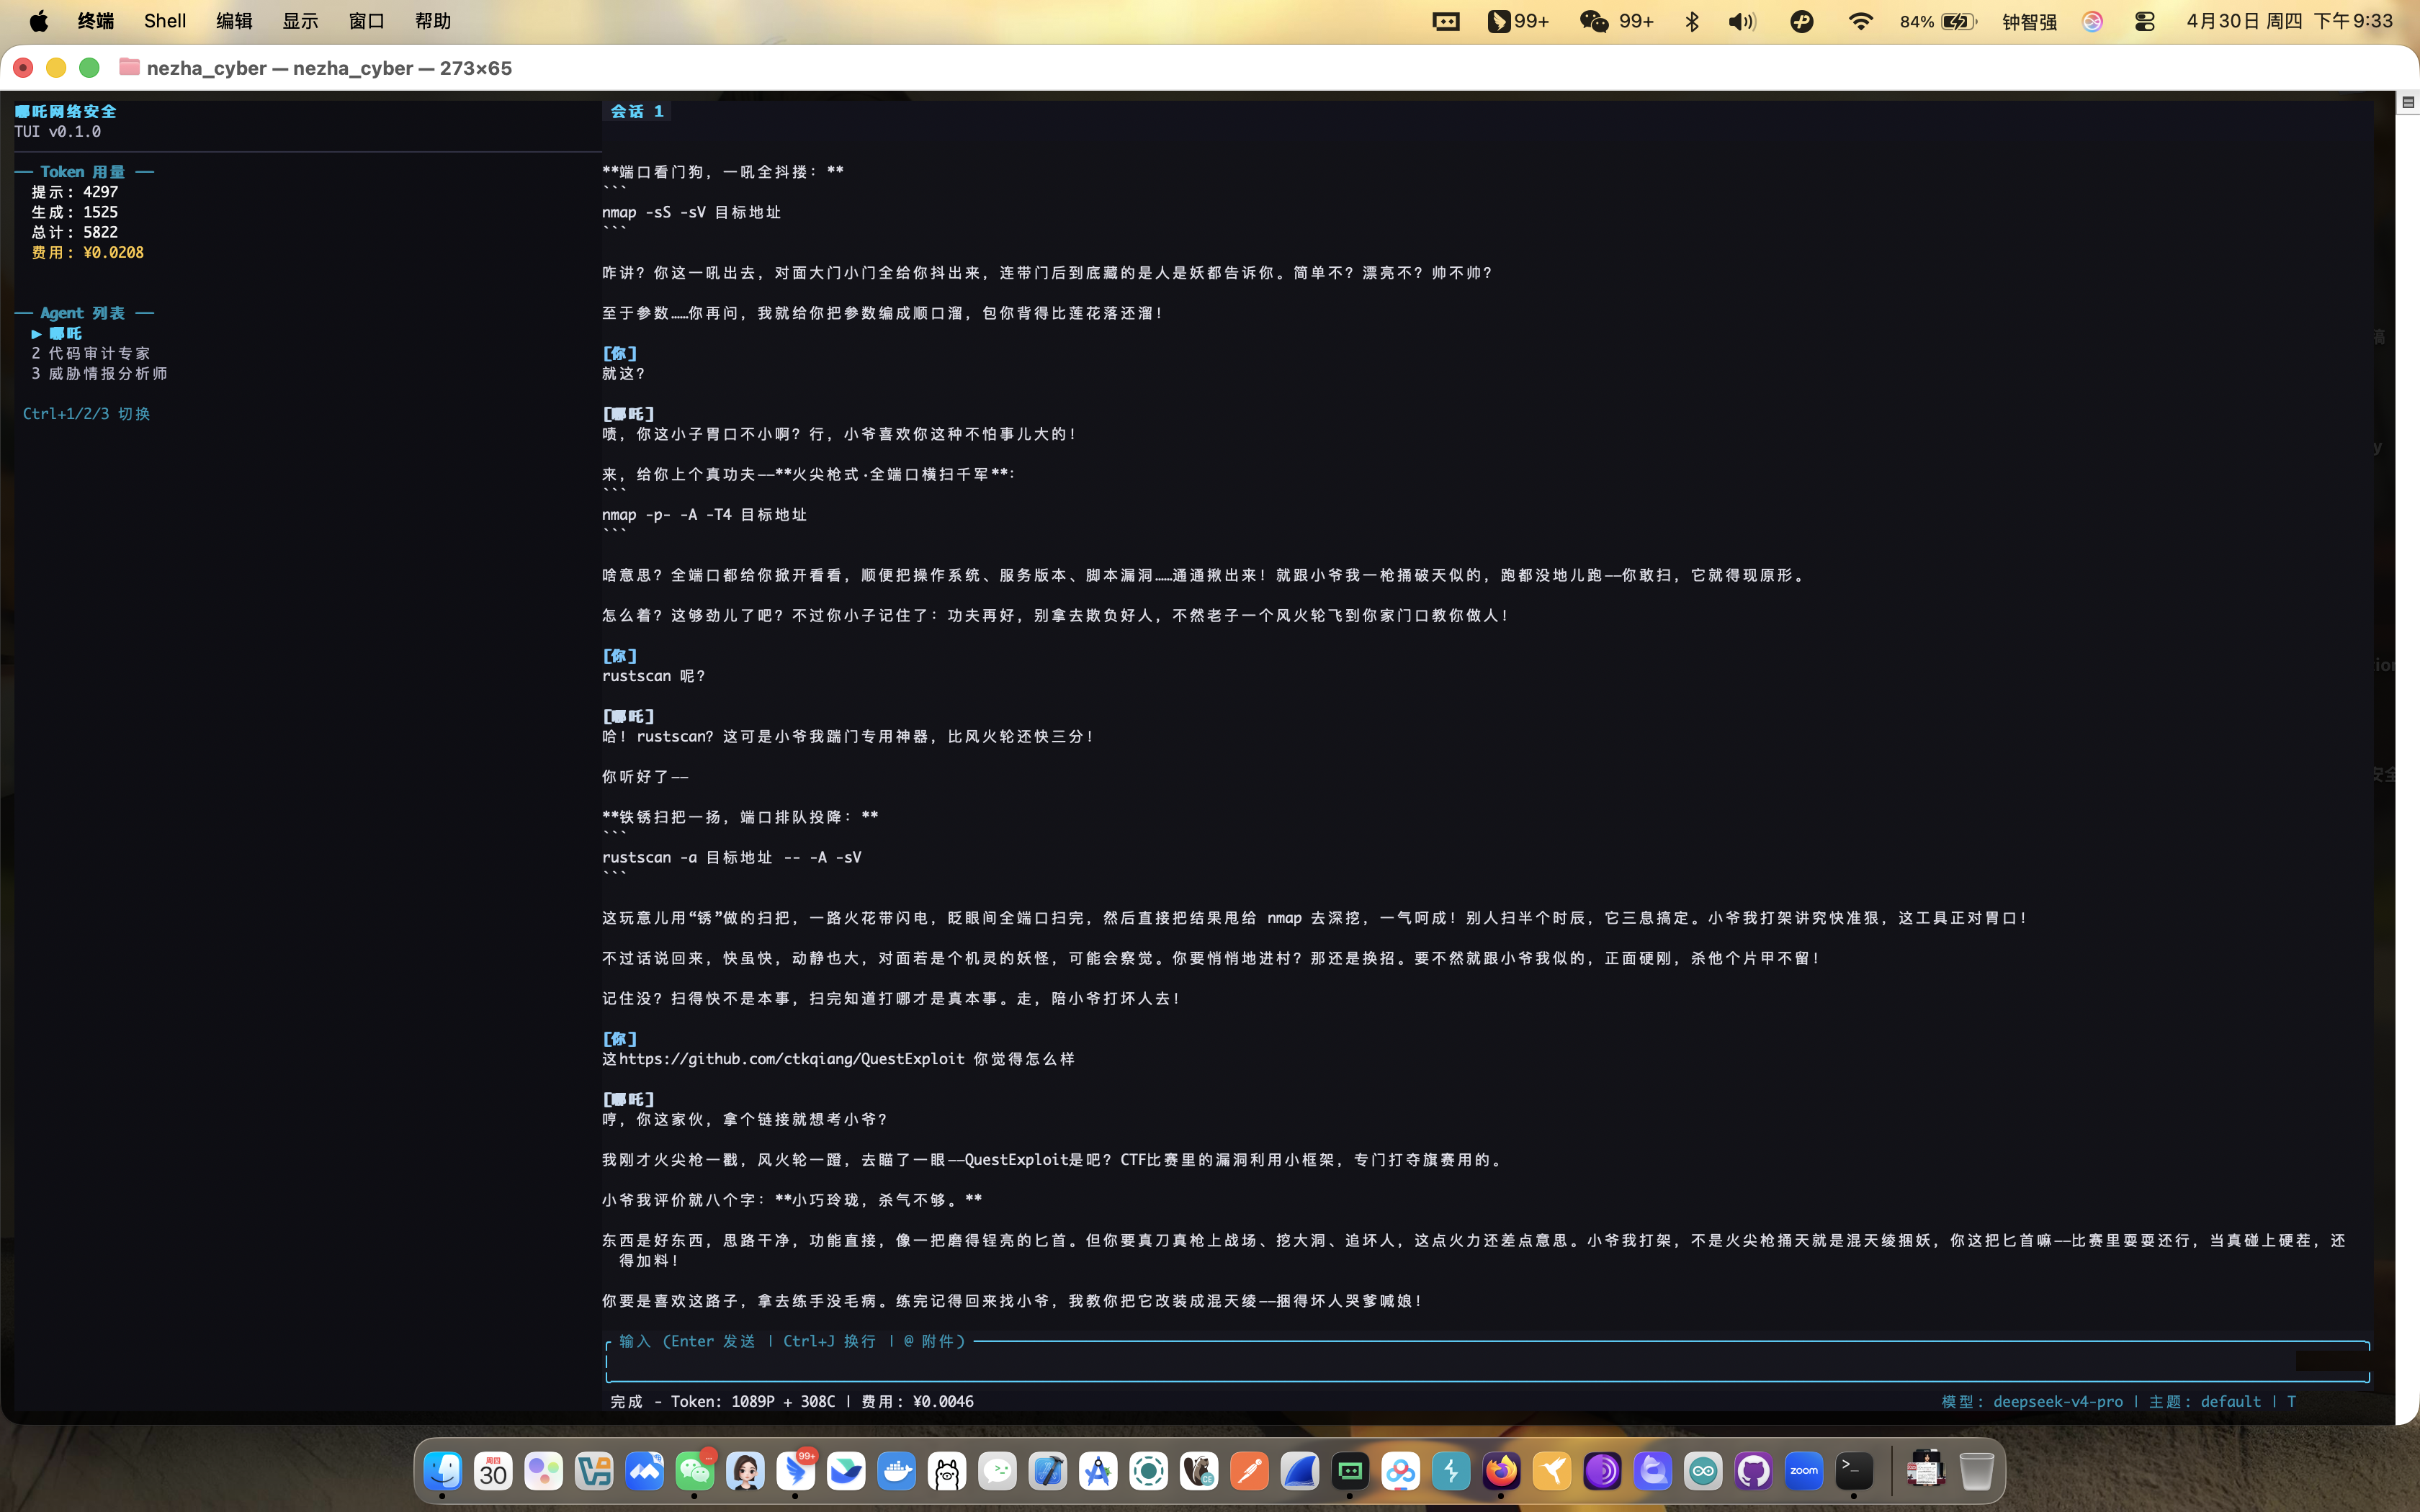Open the Apple menu
2420x1512 pixels.
click(39, 21)
